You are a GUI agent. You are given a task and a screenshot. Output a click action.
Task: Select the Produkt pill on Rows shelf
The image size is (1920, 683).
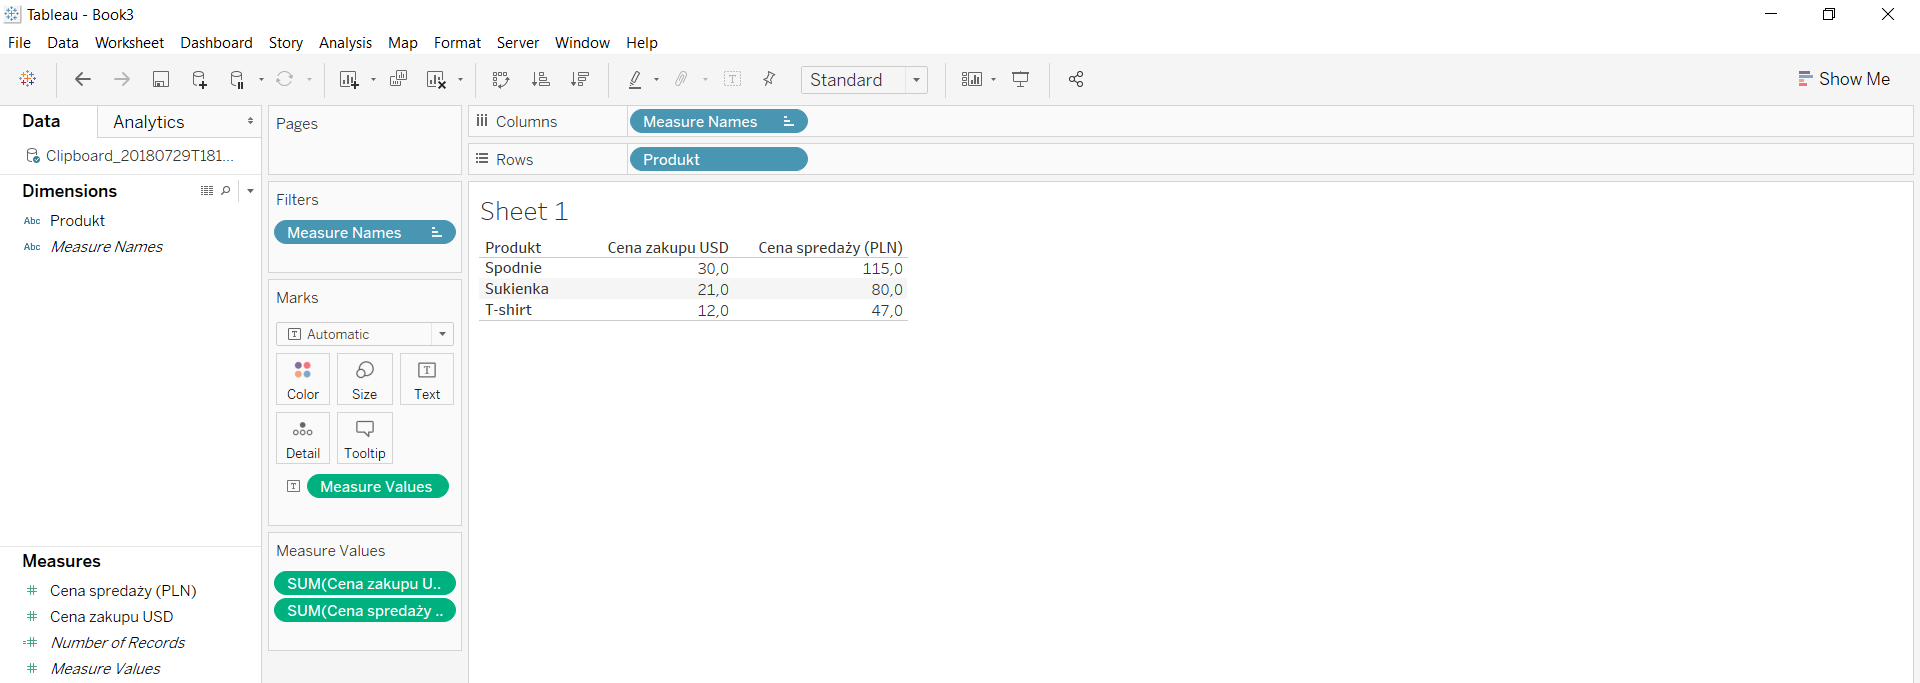[717, 160]
